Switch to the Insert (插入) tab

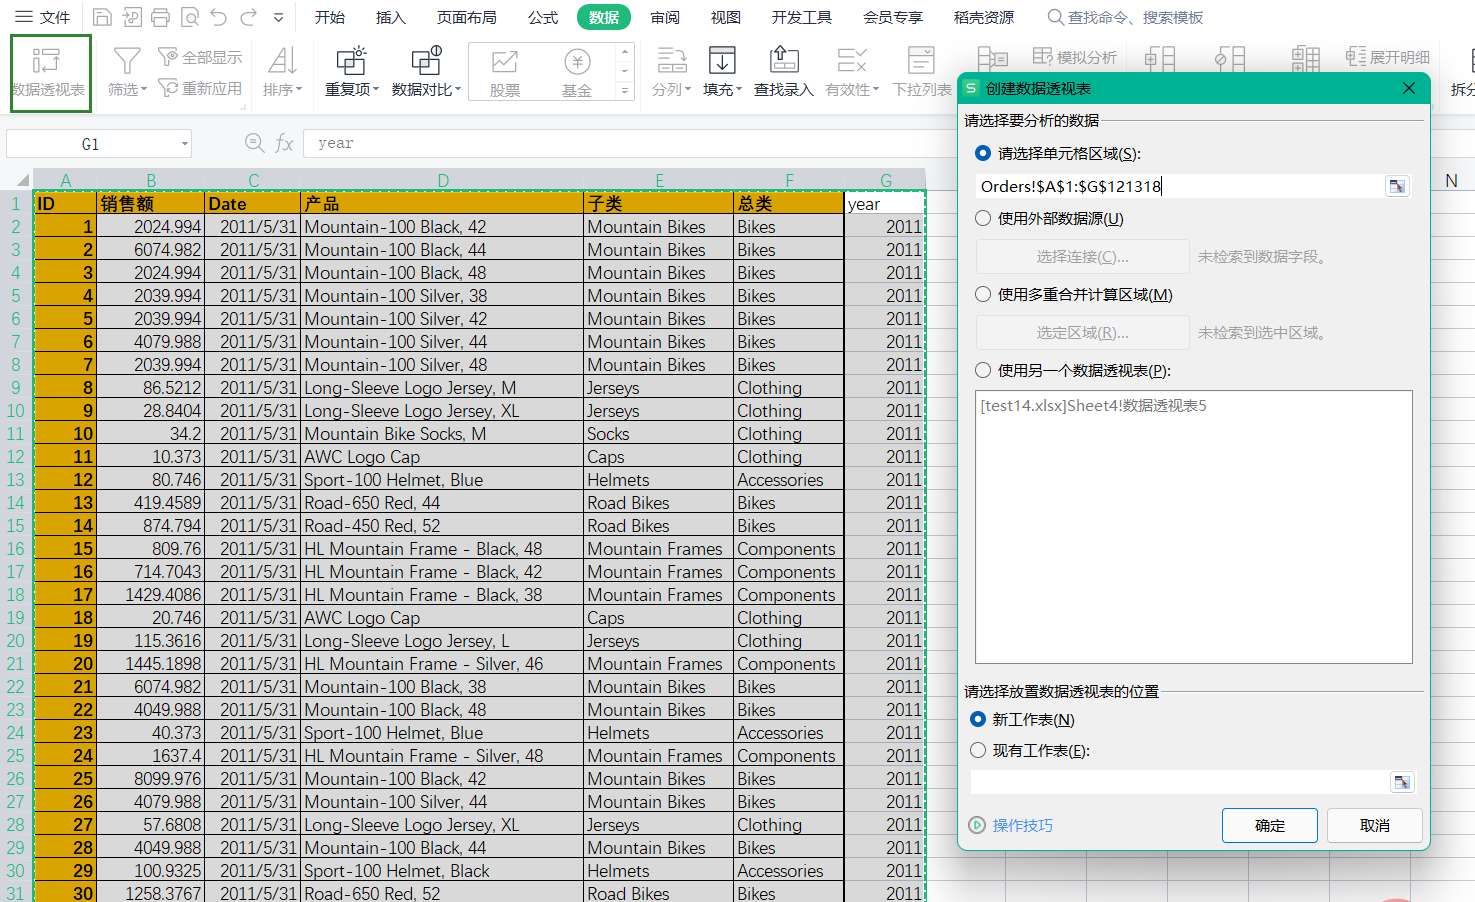click(x=390, y=17)
